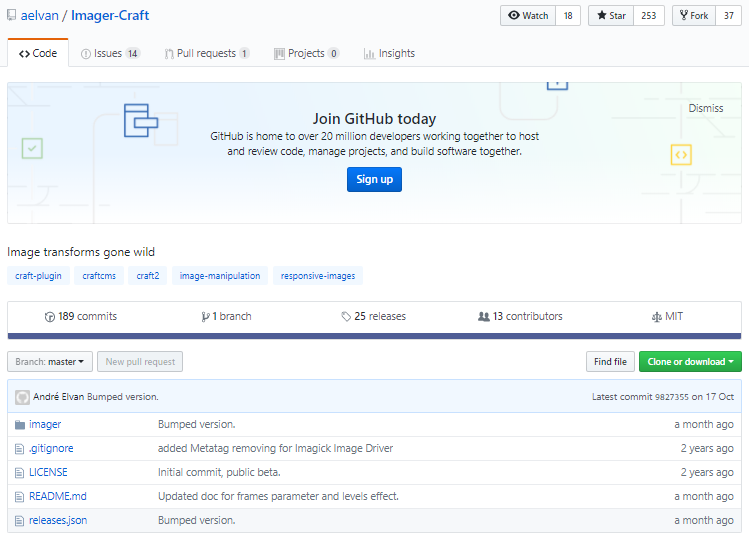Click the imager folder icon
The height and width of the screenshot is (539, 749).
pos(19,425)
